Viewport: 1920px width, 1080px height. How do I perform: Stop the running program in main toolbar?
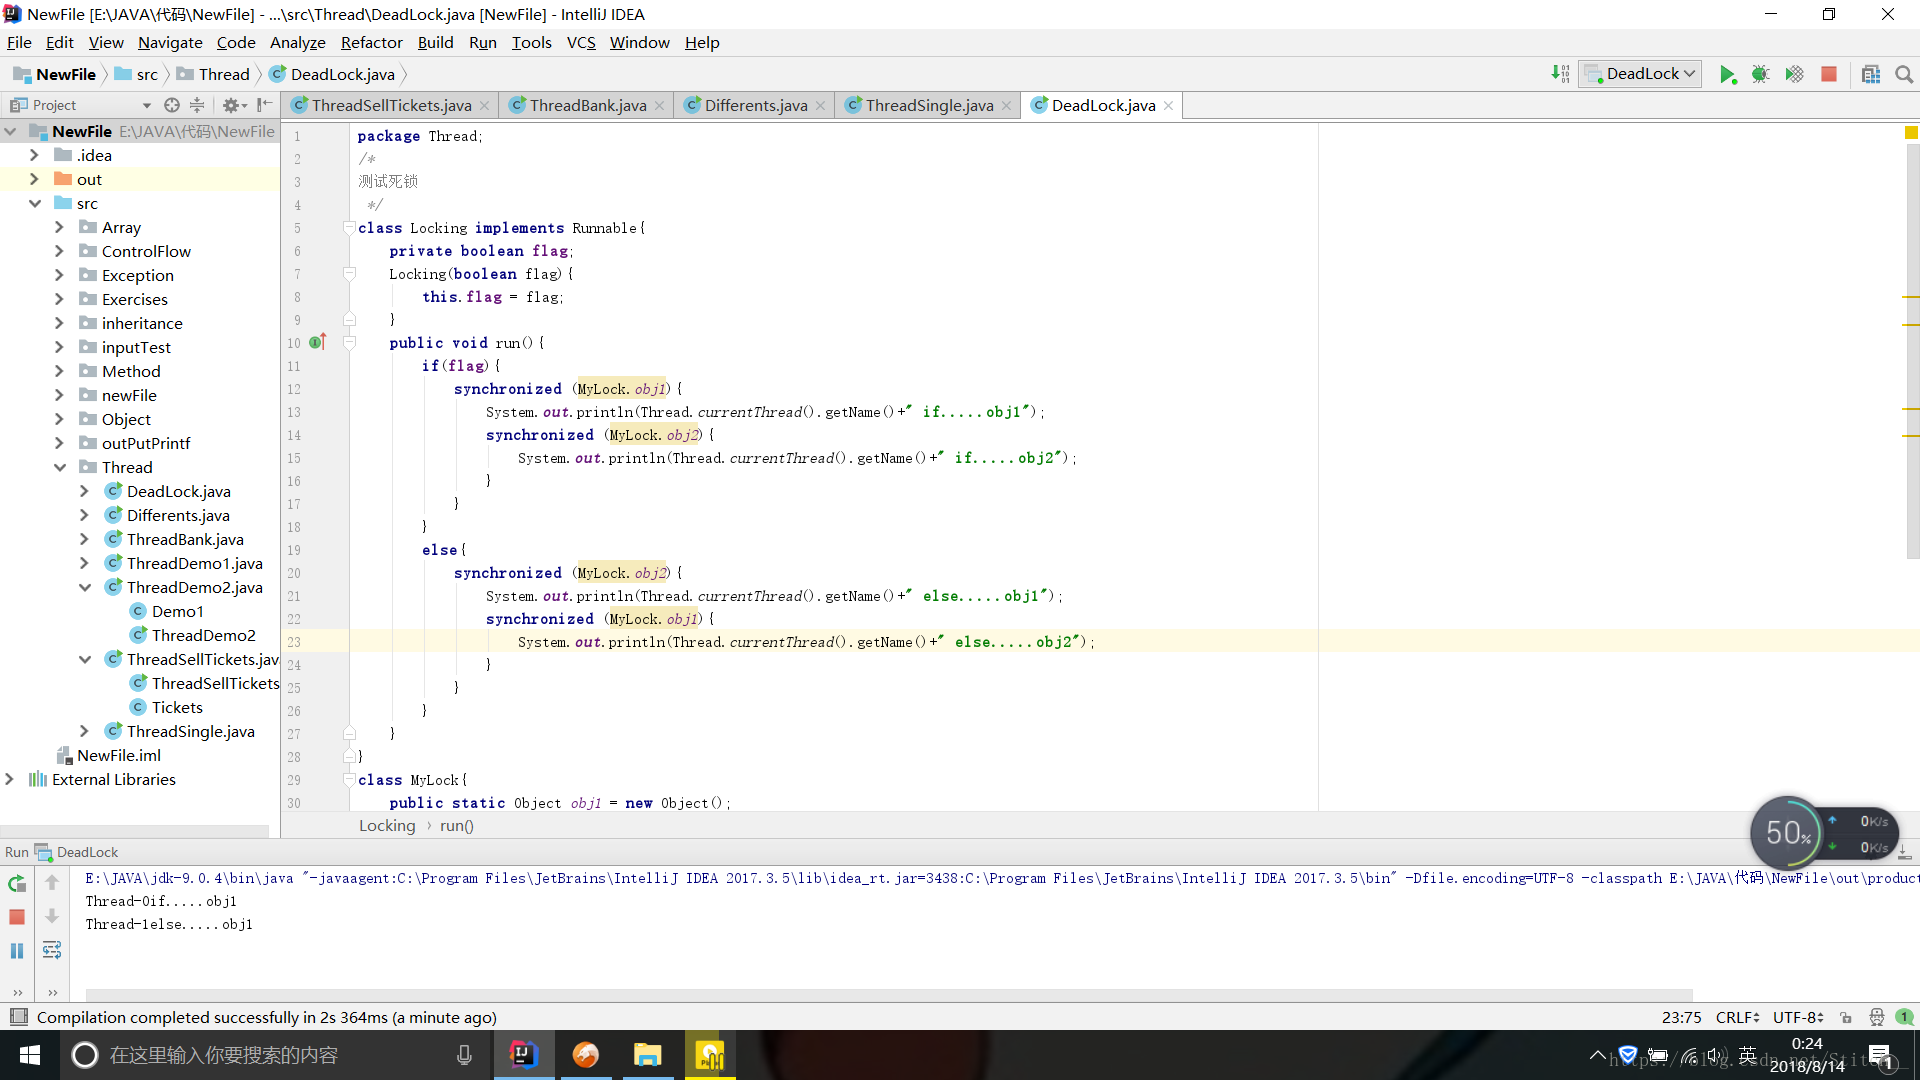[1829, 74]
